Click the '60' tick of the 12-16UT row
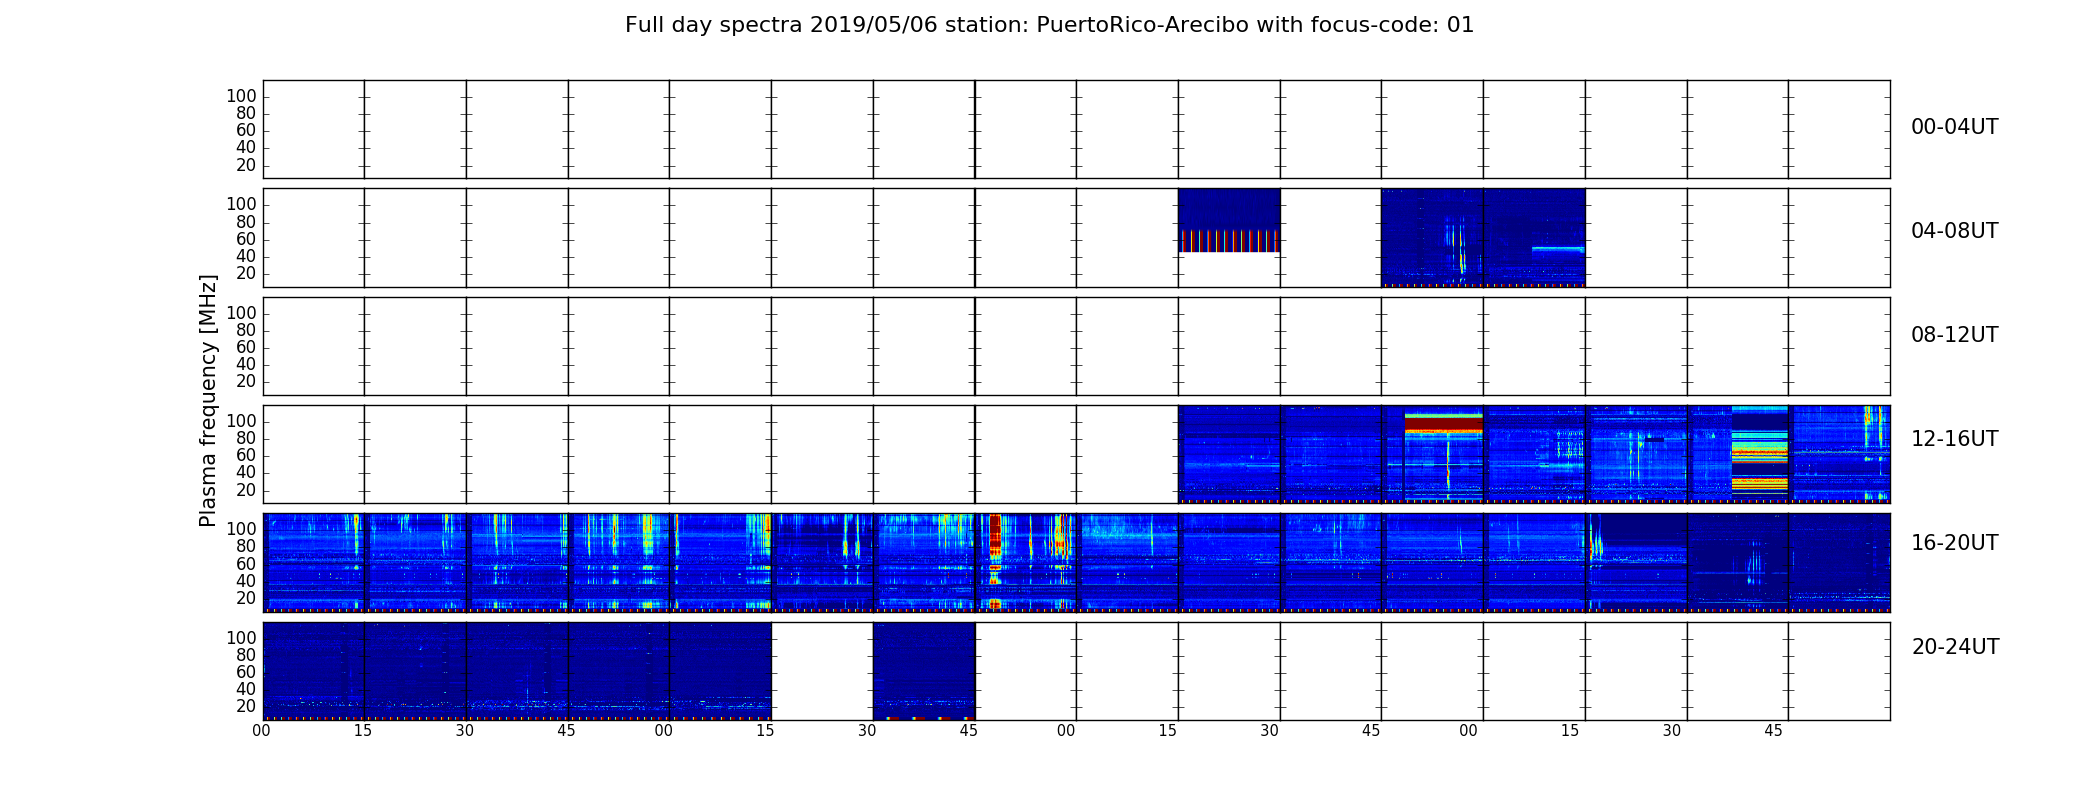This screenshot has height=800, width=2100. tap(246, 456)
